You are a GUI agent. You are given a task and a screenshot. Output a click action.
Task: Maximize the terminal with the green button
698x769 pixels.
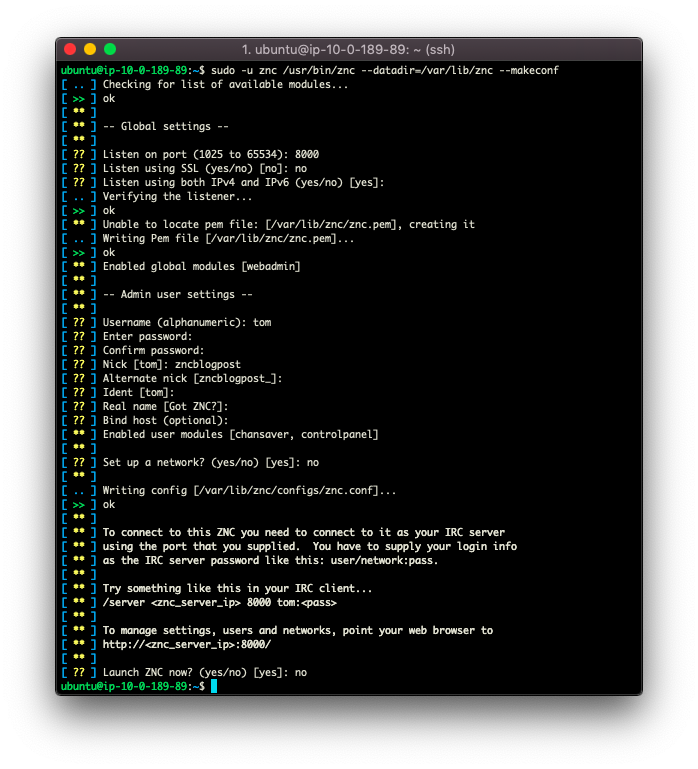[x=110, y=49]
